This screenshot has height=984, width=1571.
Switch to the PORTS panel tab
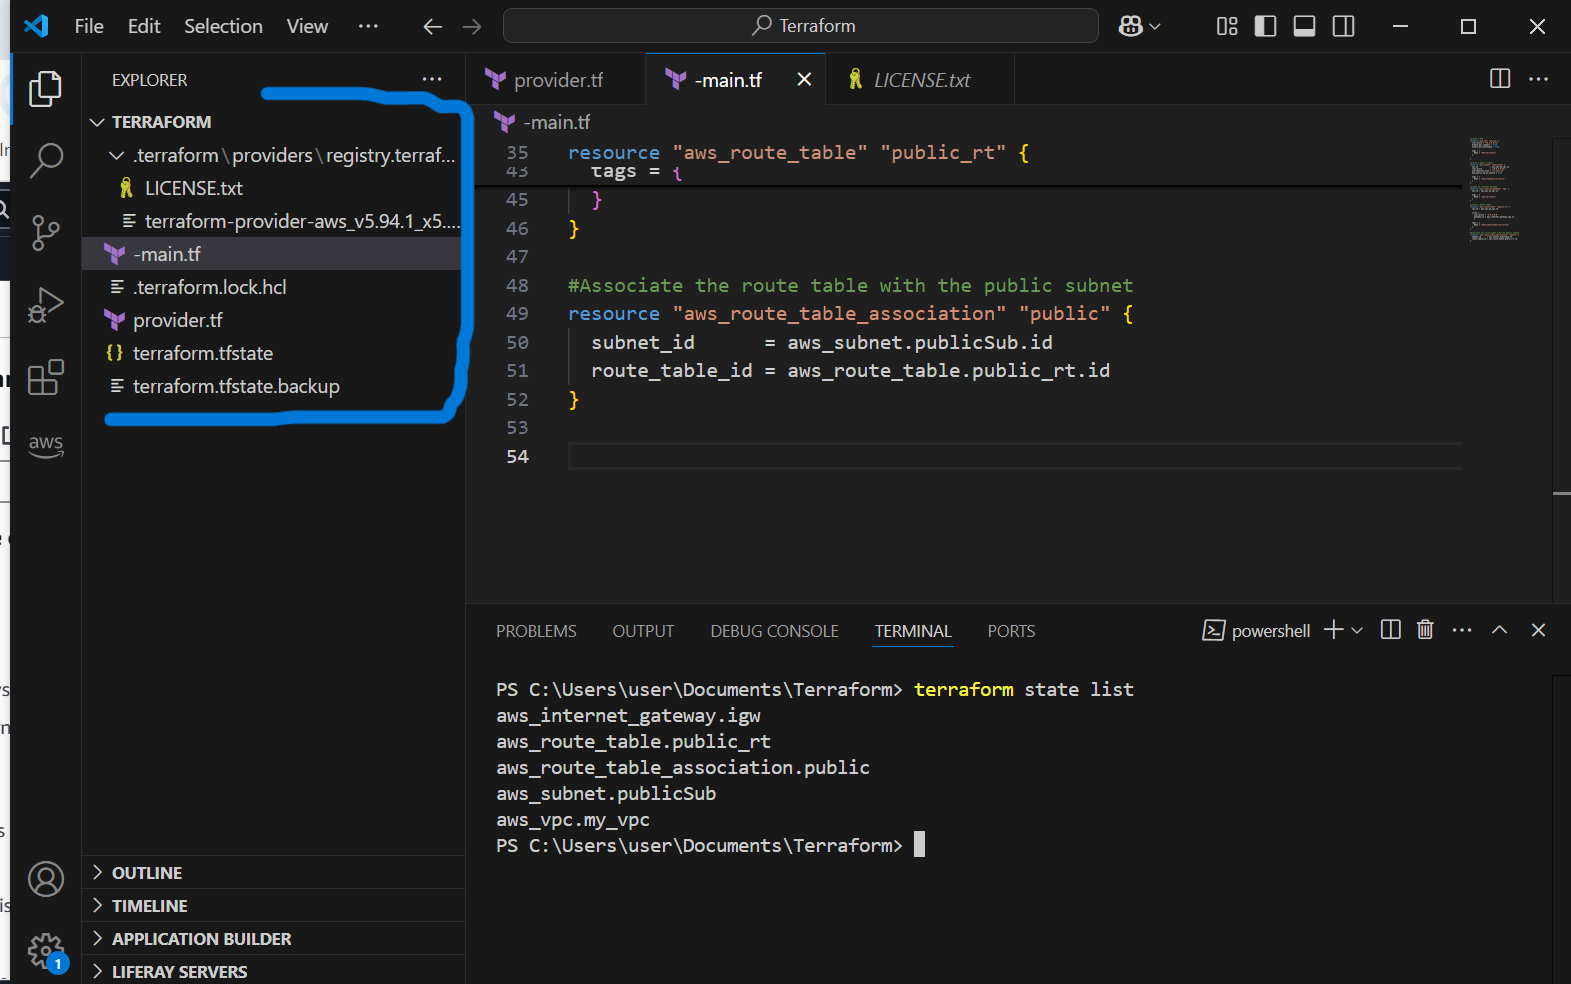1011,631
